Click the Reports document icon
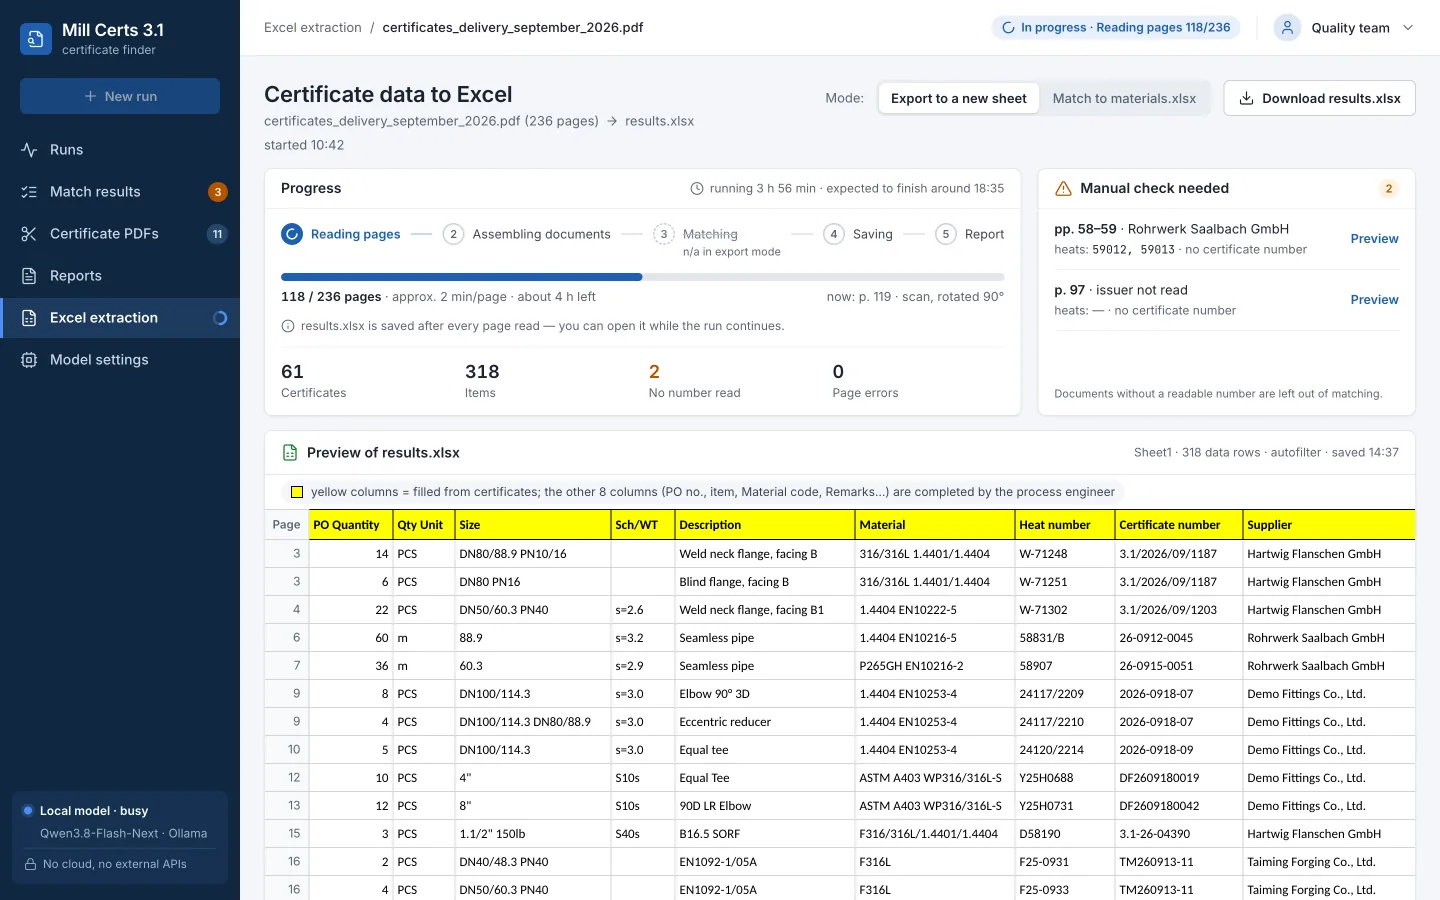 point(29,276)
